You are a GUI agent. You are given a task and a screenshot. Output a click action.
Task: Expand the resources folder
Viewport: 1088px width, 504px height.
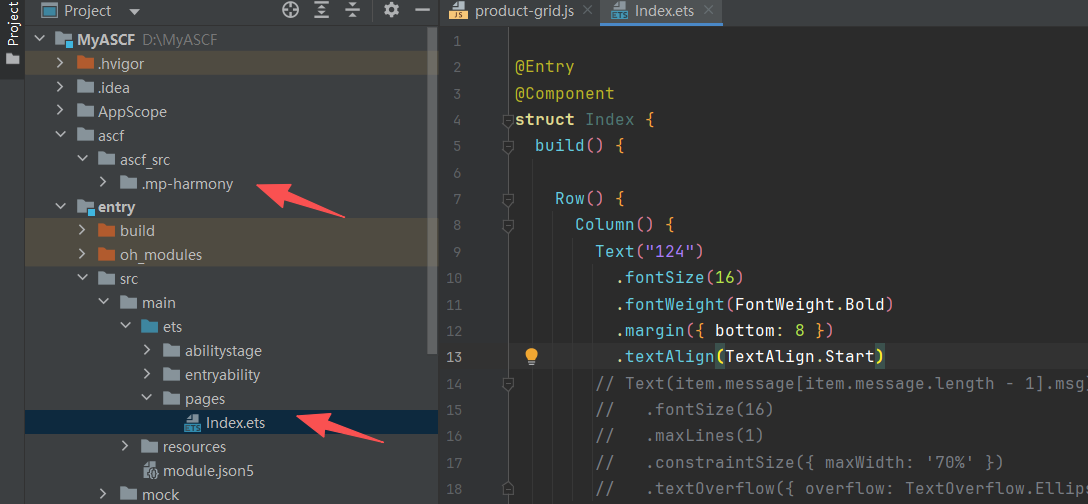[124, 447]
